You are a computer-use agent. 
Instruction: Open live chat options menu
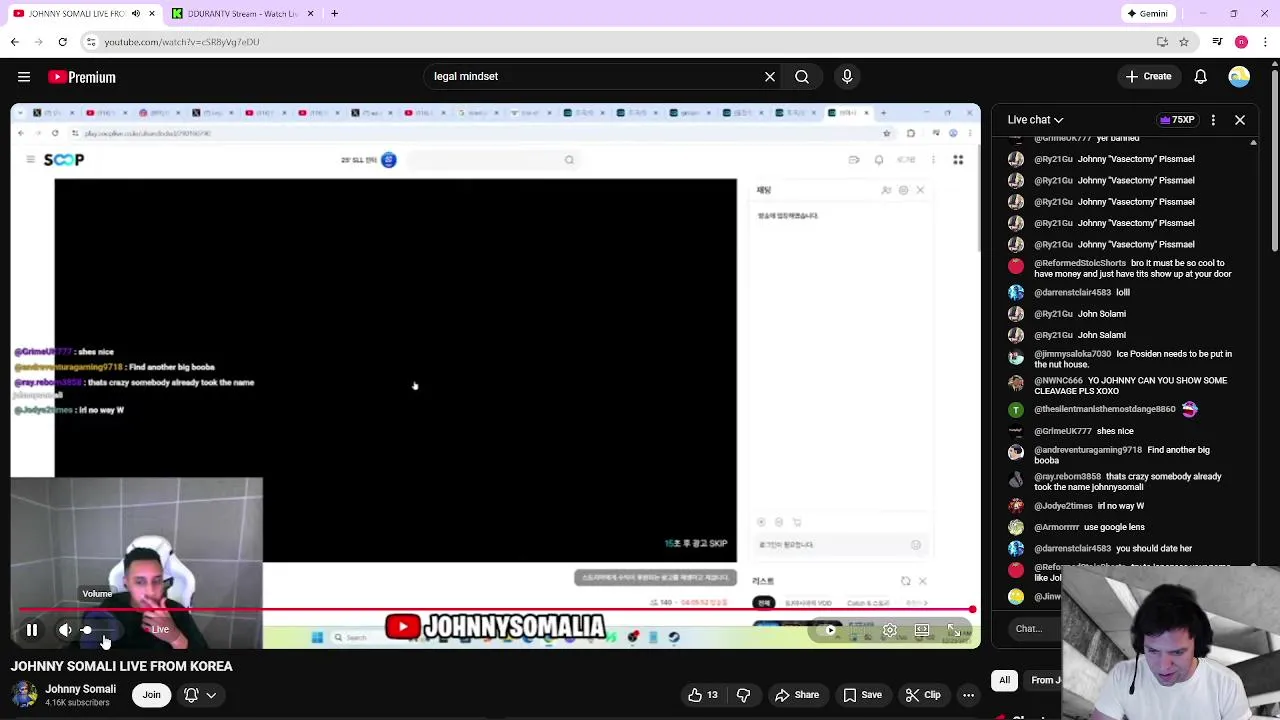coord(1213,120)
